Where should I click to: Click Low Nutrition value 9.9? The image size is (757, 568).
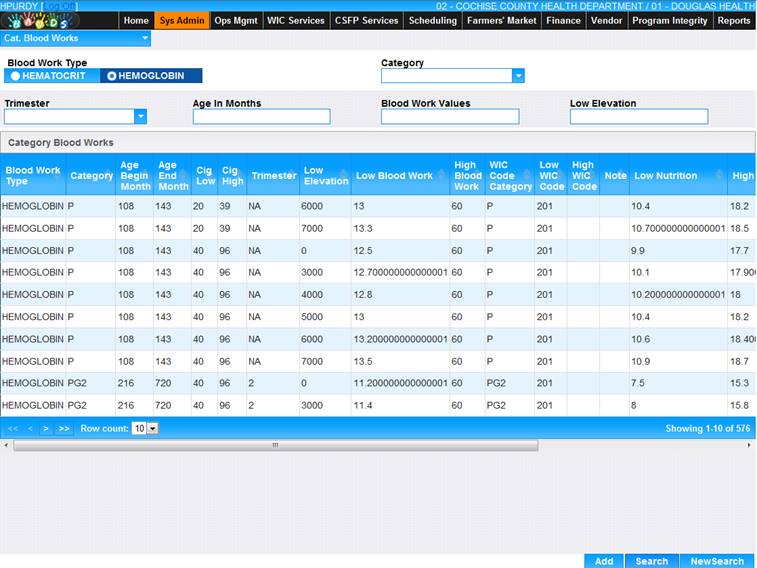(x=638, y=250)
